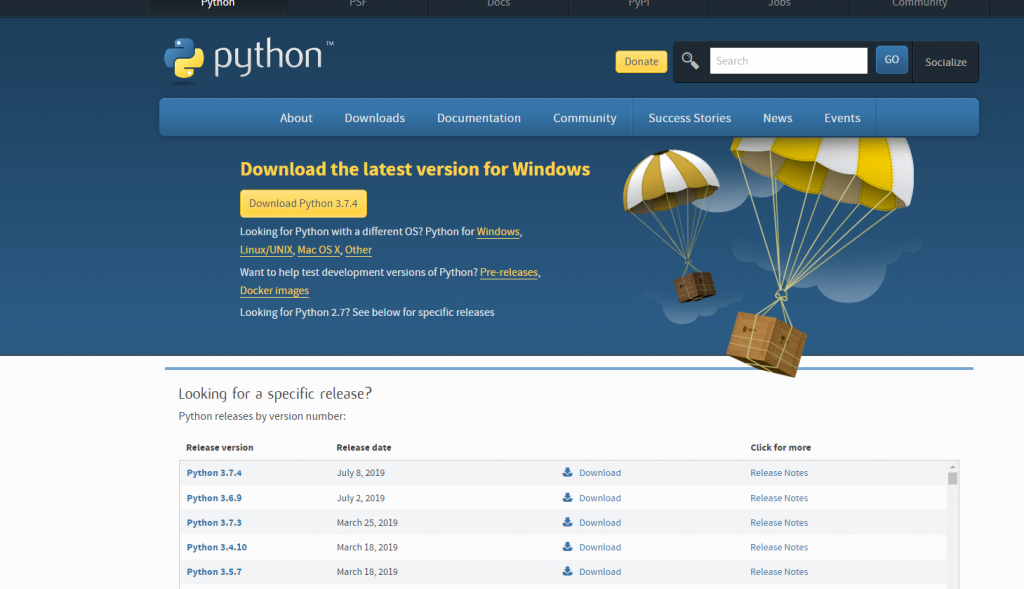The width and height of the screenshot is (1024, 589).
Task: Click 'Looking for a specific release?' heading
Action: point(275,393)
